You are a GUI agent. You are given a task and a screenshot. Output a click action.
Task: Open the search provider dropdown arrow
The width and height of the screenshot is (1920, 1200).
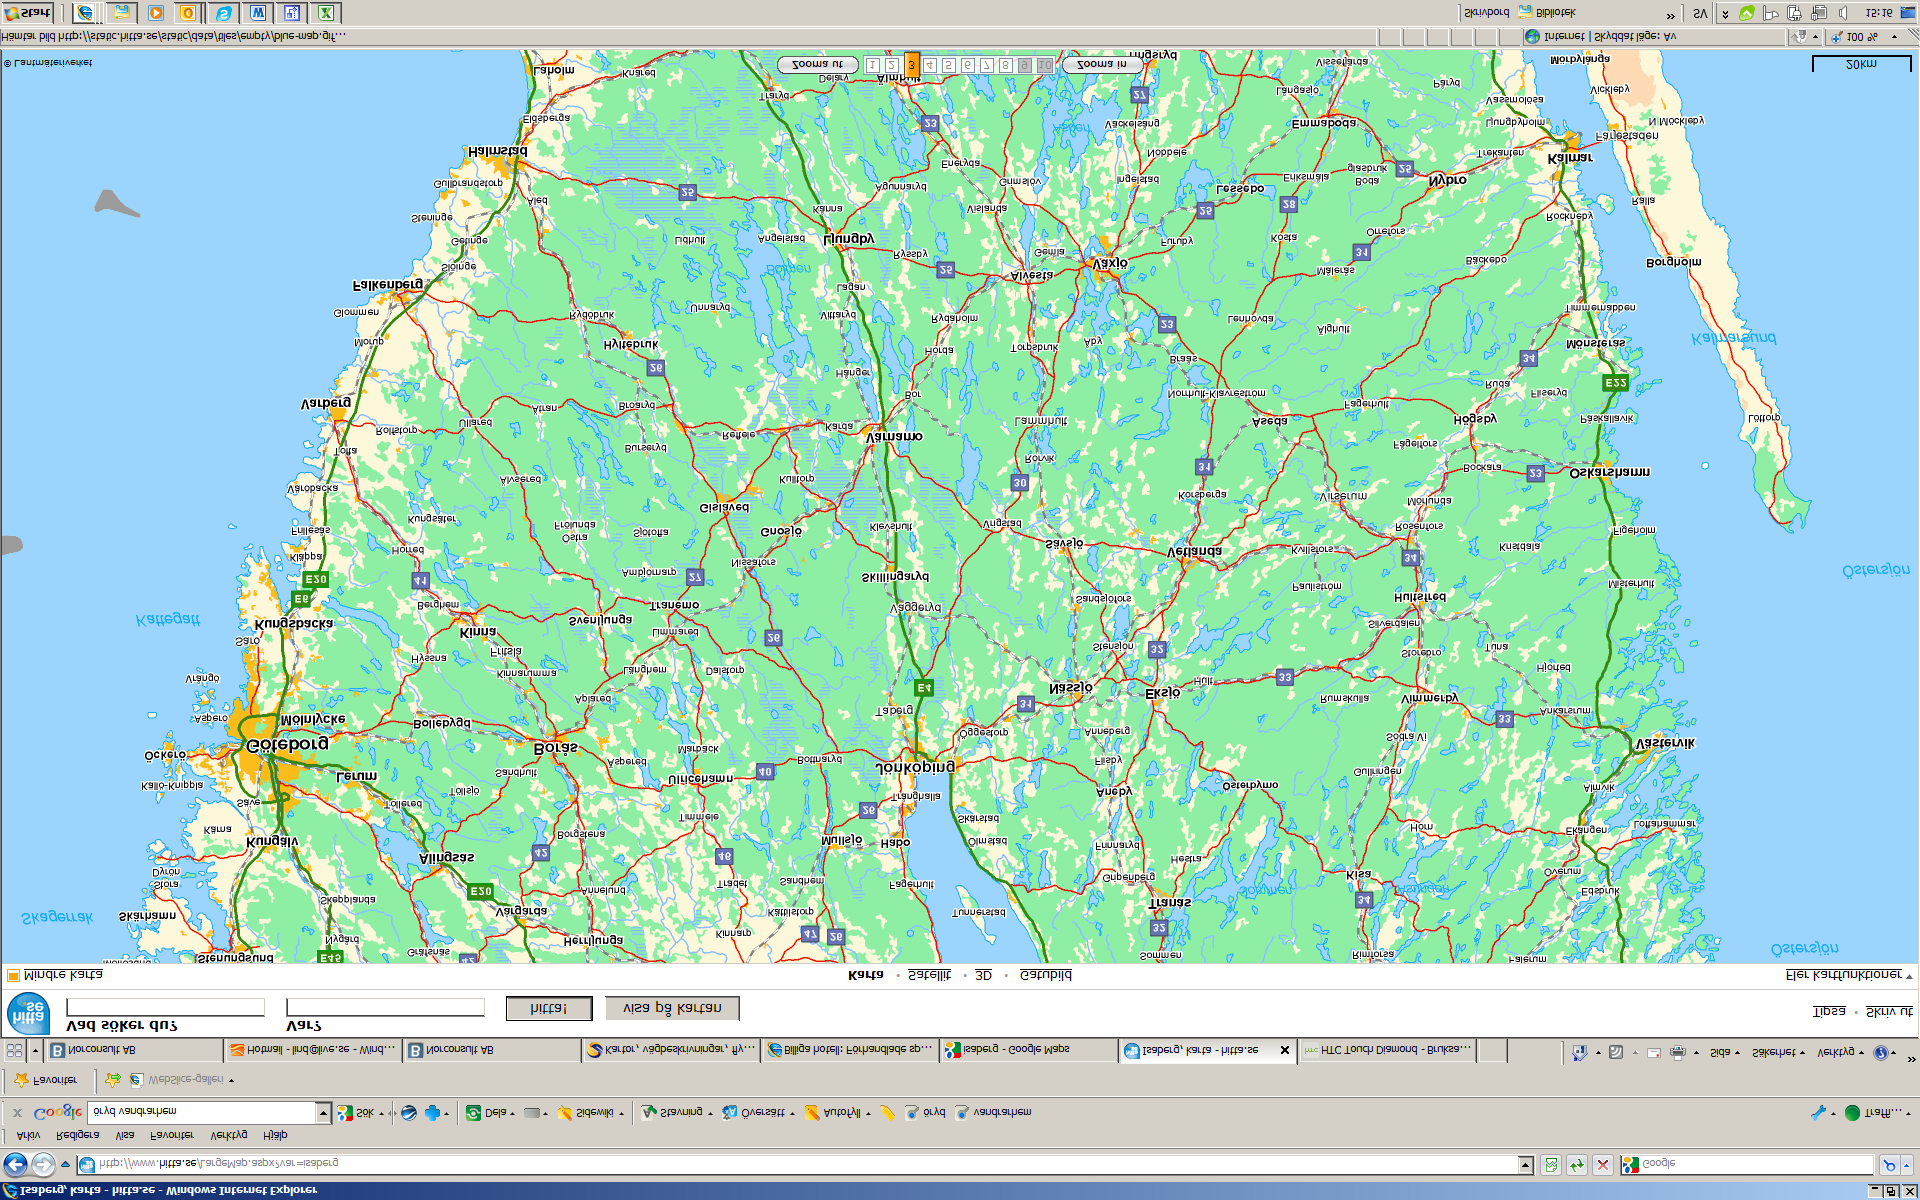tap(1909, 1164)
